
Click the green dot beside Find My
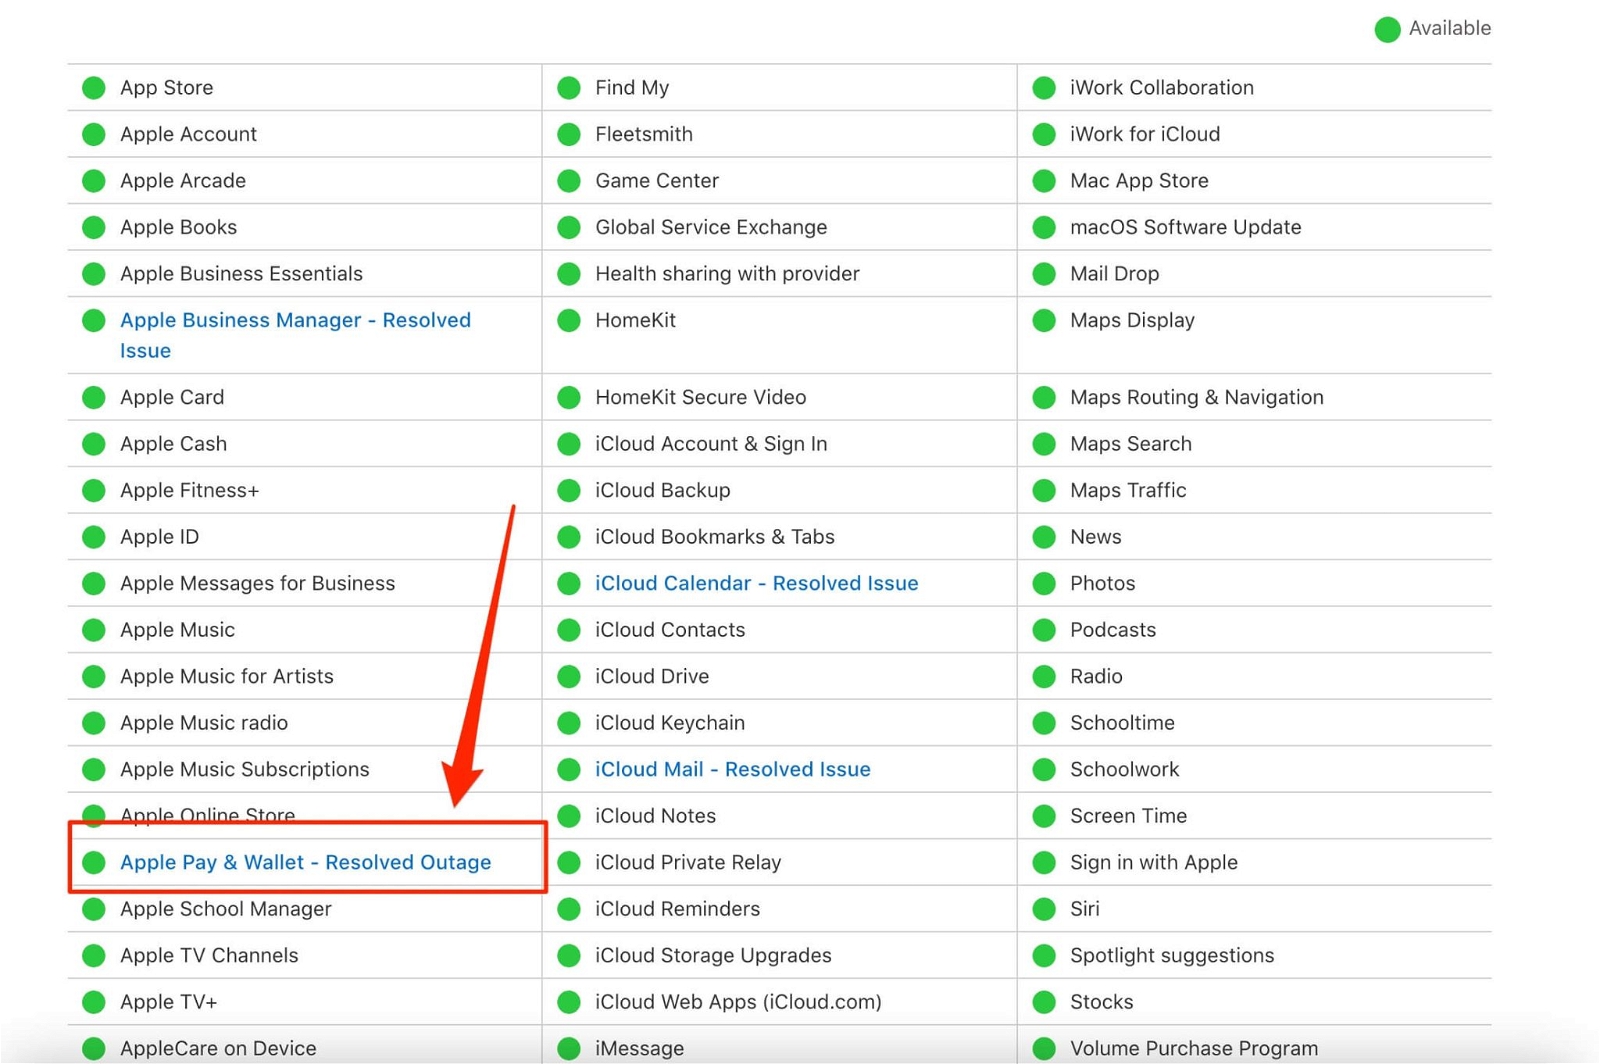569,88
